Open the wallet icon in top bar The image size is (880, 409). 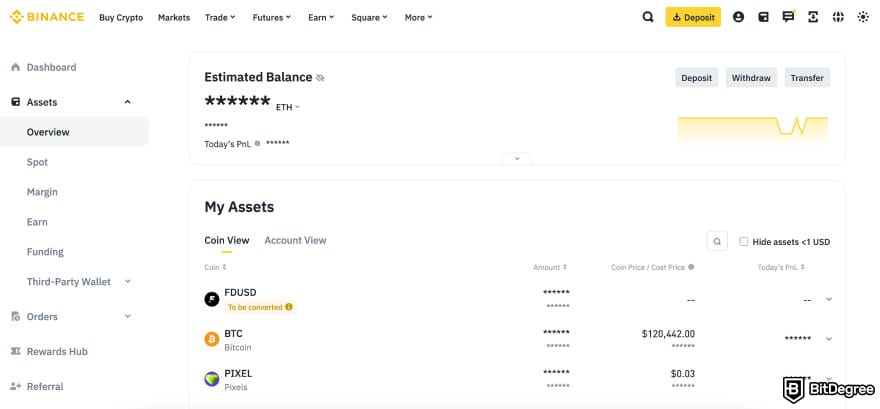[763, 17]
